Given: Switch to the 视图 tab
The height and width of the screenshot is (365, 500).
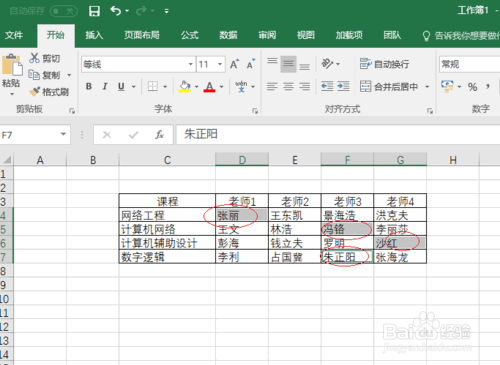Looking at the screenshot, I should pyautogui.click(x=306, y=35).
